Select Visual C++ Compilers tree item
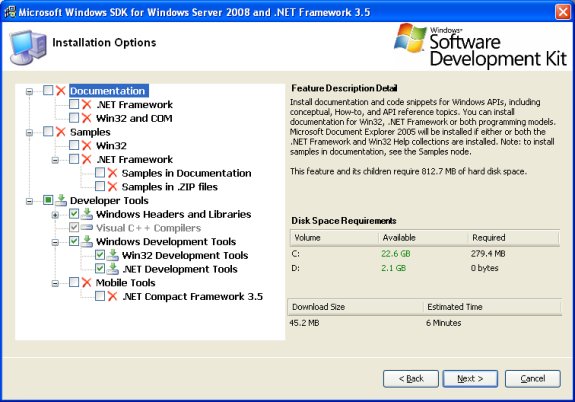Image resolution: width=575 pixels, height=402 pixels. pyautogui.click(x=149, y=228)
